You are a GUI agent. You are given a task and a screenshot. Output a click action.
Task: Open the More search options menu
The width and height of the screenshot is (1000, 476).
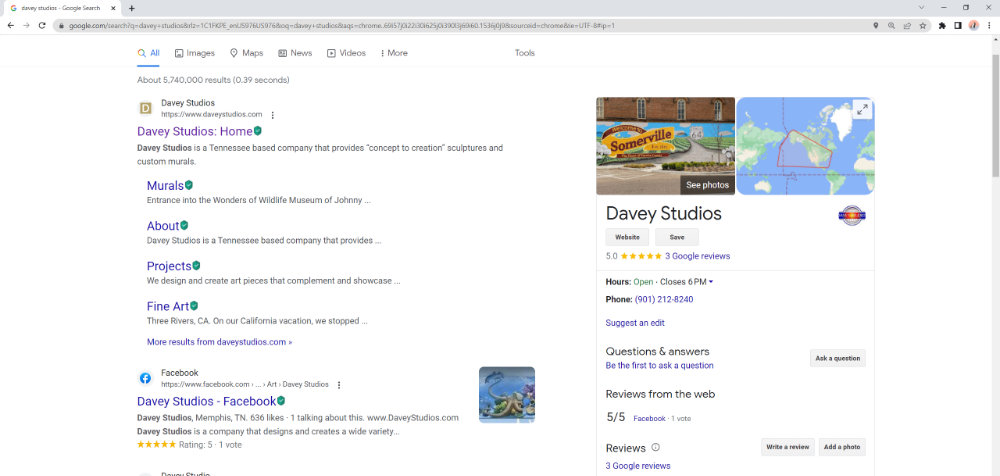394,53
